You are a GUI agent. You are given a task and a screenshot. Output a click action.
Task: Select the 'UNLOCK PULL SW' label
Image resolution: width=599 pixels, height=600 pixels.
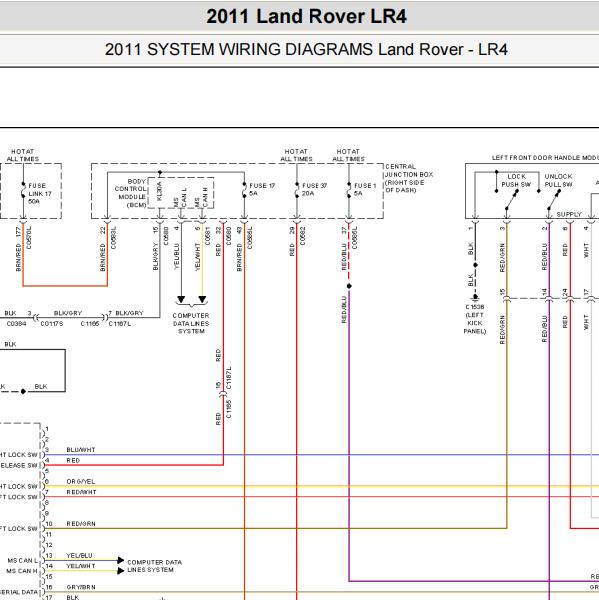pyautogui.click(x=558, y=181)
